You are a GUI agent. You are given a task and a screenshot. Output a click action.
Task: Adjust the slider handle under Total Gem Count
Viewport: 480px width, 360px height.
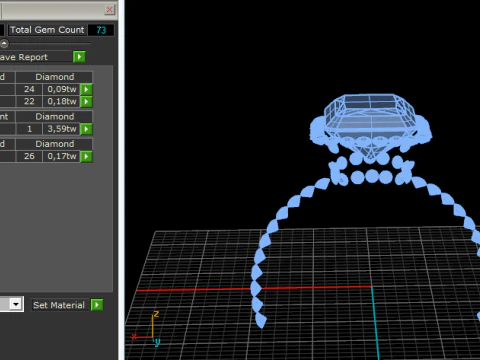tap(4, 43)
